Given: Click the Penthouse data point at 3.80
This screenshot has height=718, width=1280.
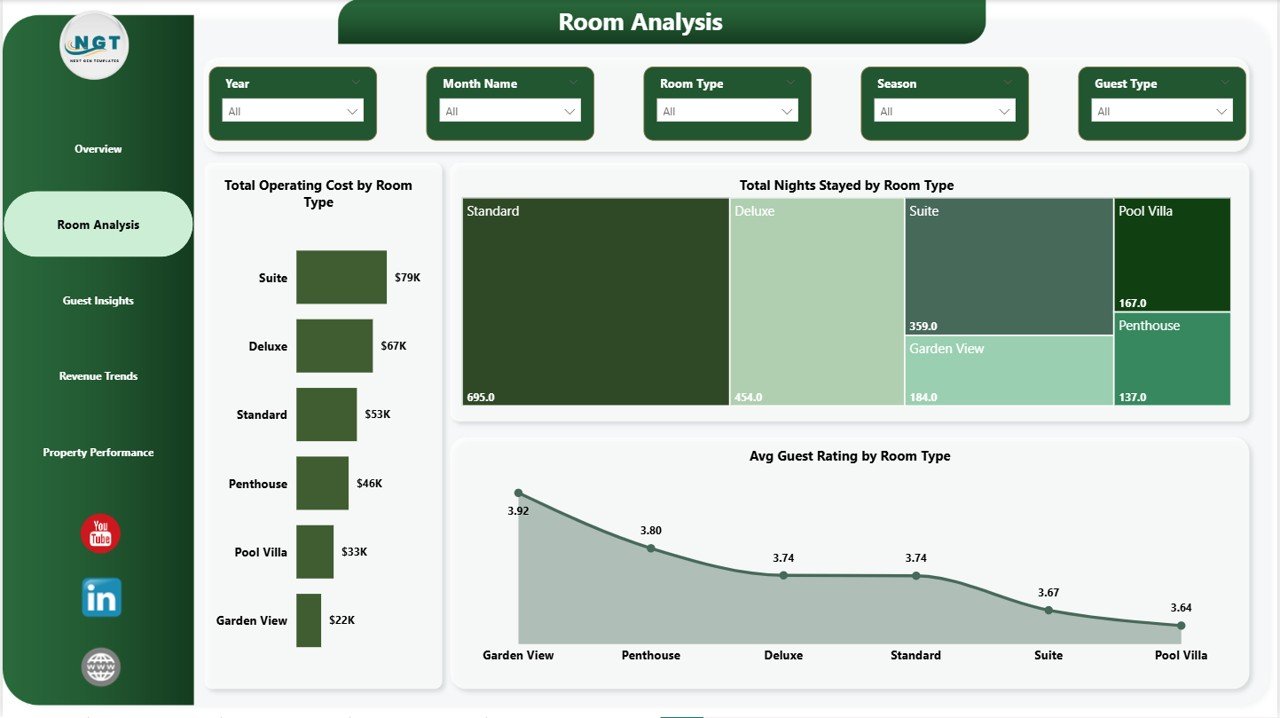Looking at the screenshot, I should tap(651, 548).
